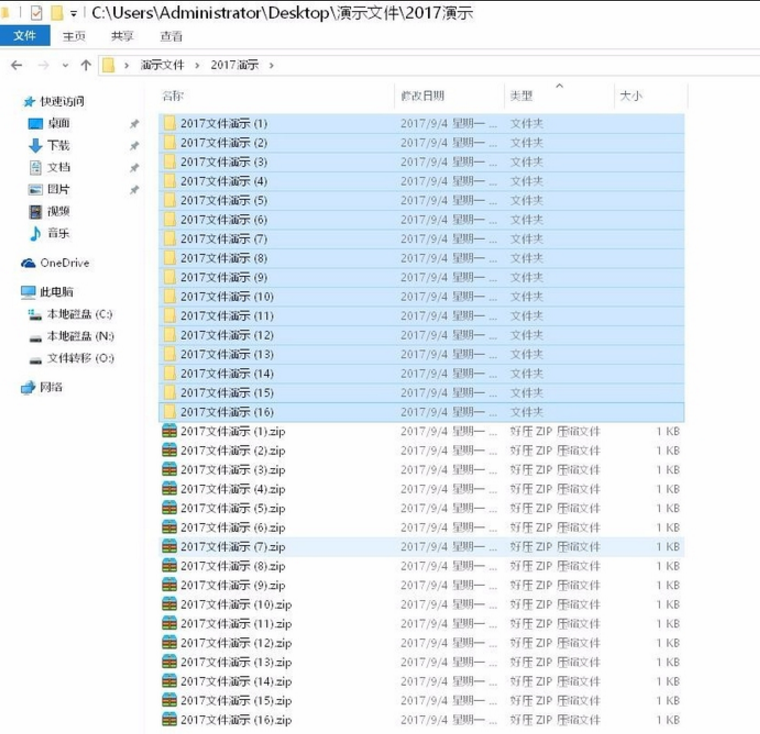Click archive icon of 2017文件演示 (12).zip
Viewport: 760px width, 734px height.
(x=169, y=642)
